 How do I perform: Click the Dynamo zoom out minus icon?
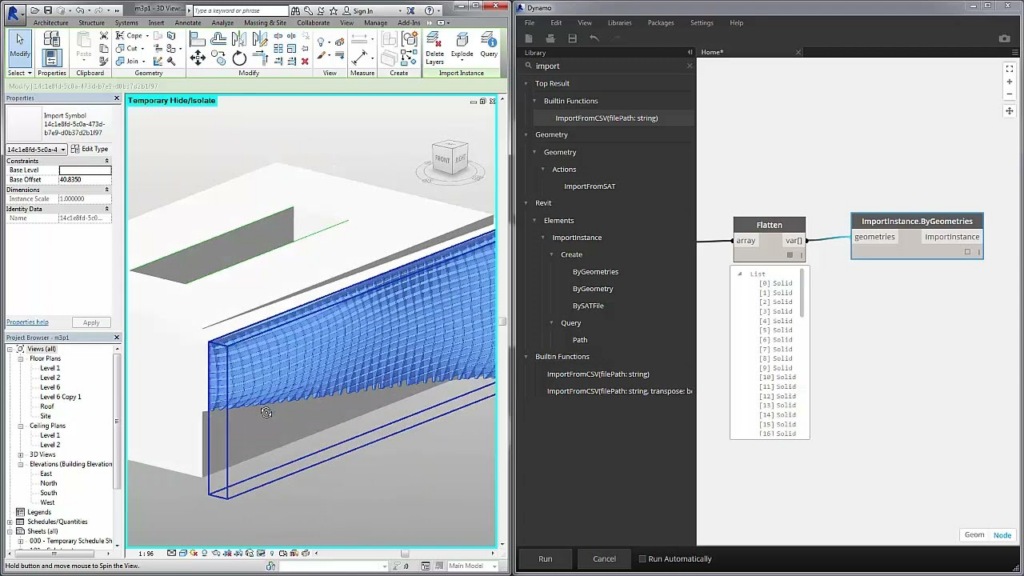tap(1010, 94)
